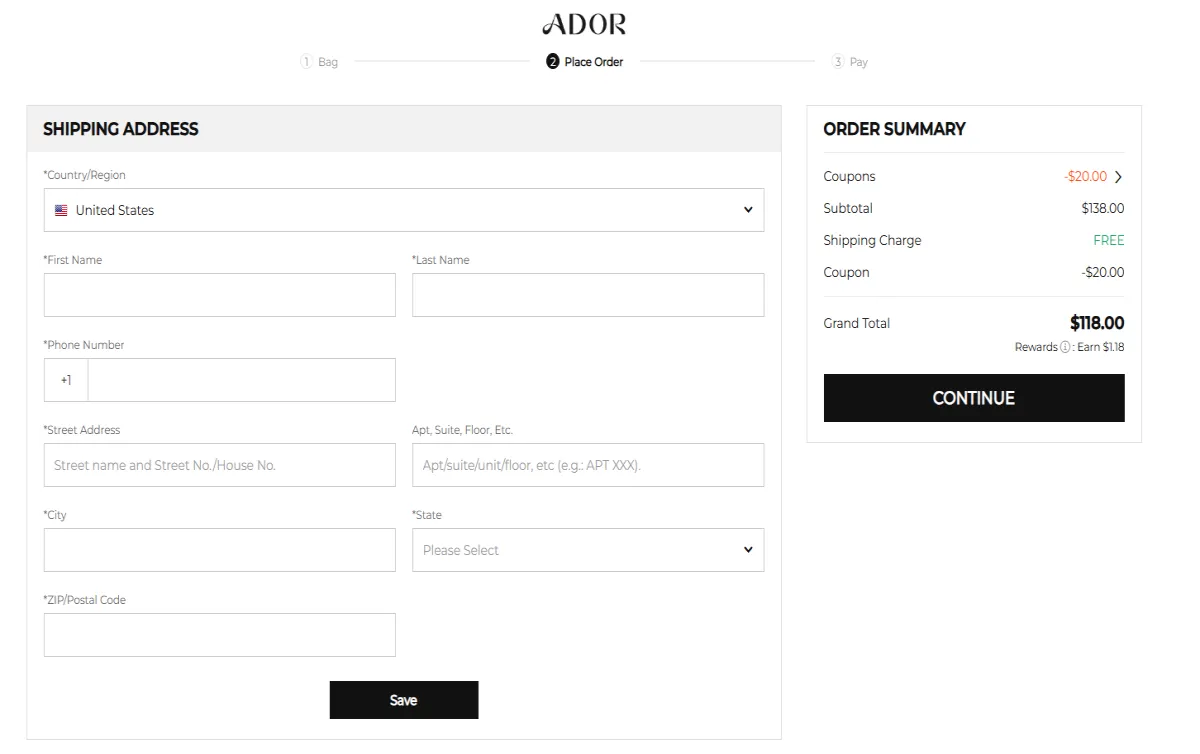Viewport: 1200px width, 754px height.
Task: Click the Save button
Action: [x=403, y=699]
